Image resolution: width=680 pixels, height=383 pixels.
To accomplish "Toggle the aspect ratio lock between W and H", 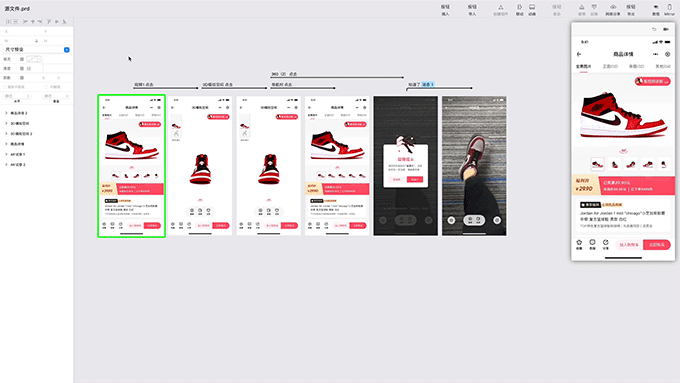I will (36, 41).
